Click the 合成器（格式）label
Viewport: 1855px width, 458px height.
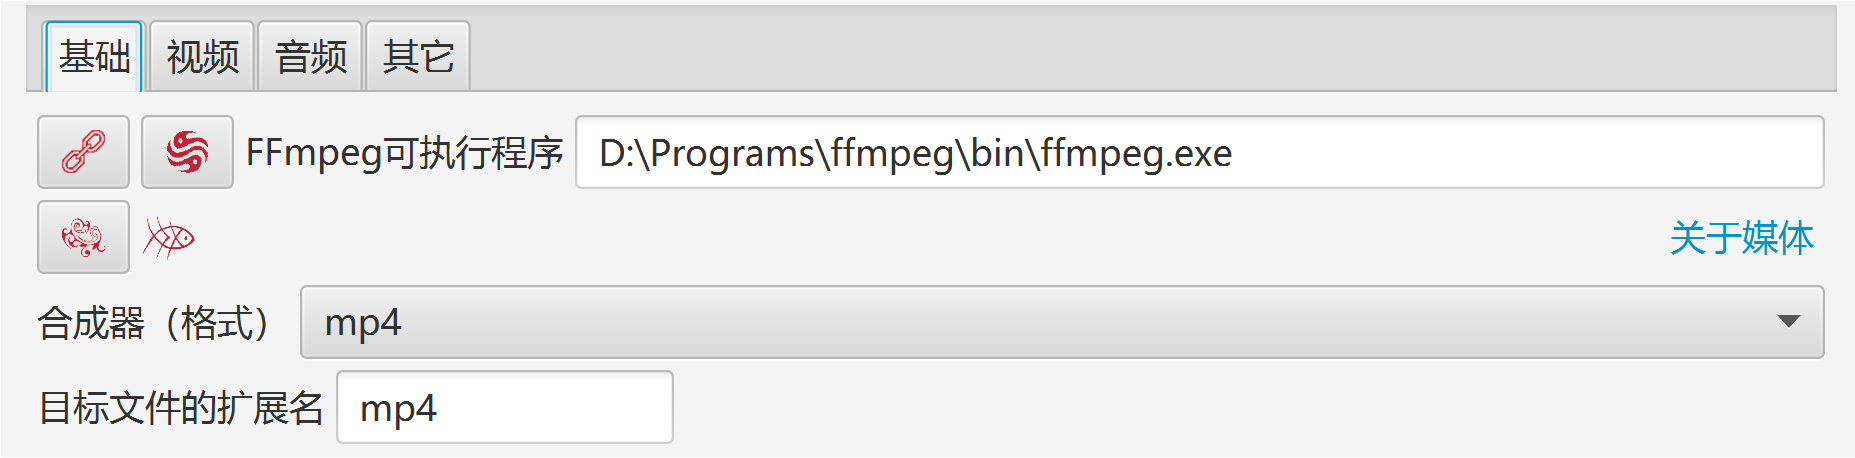point(155,323)
